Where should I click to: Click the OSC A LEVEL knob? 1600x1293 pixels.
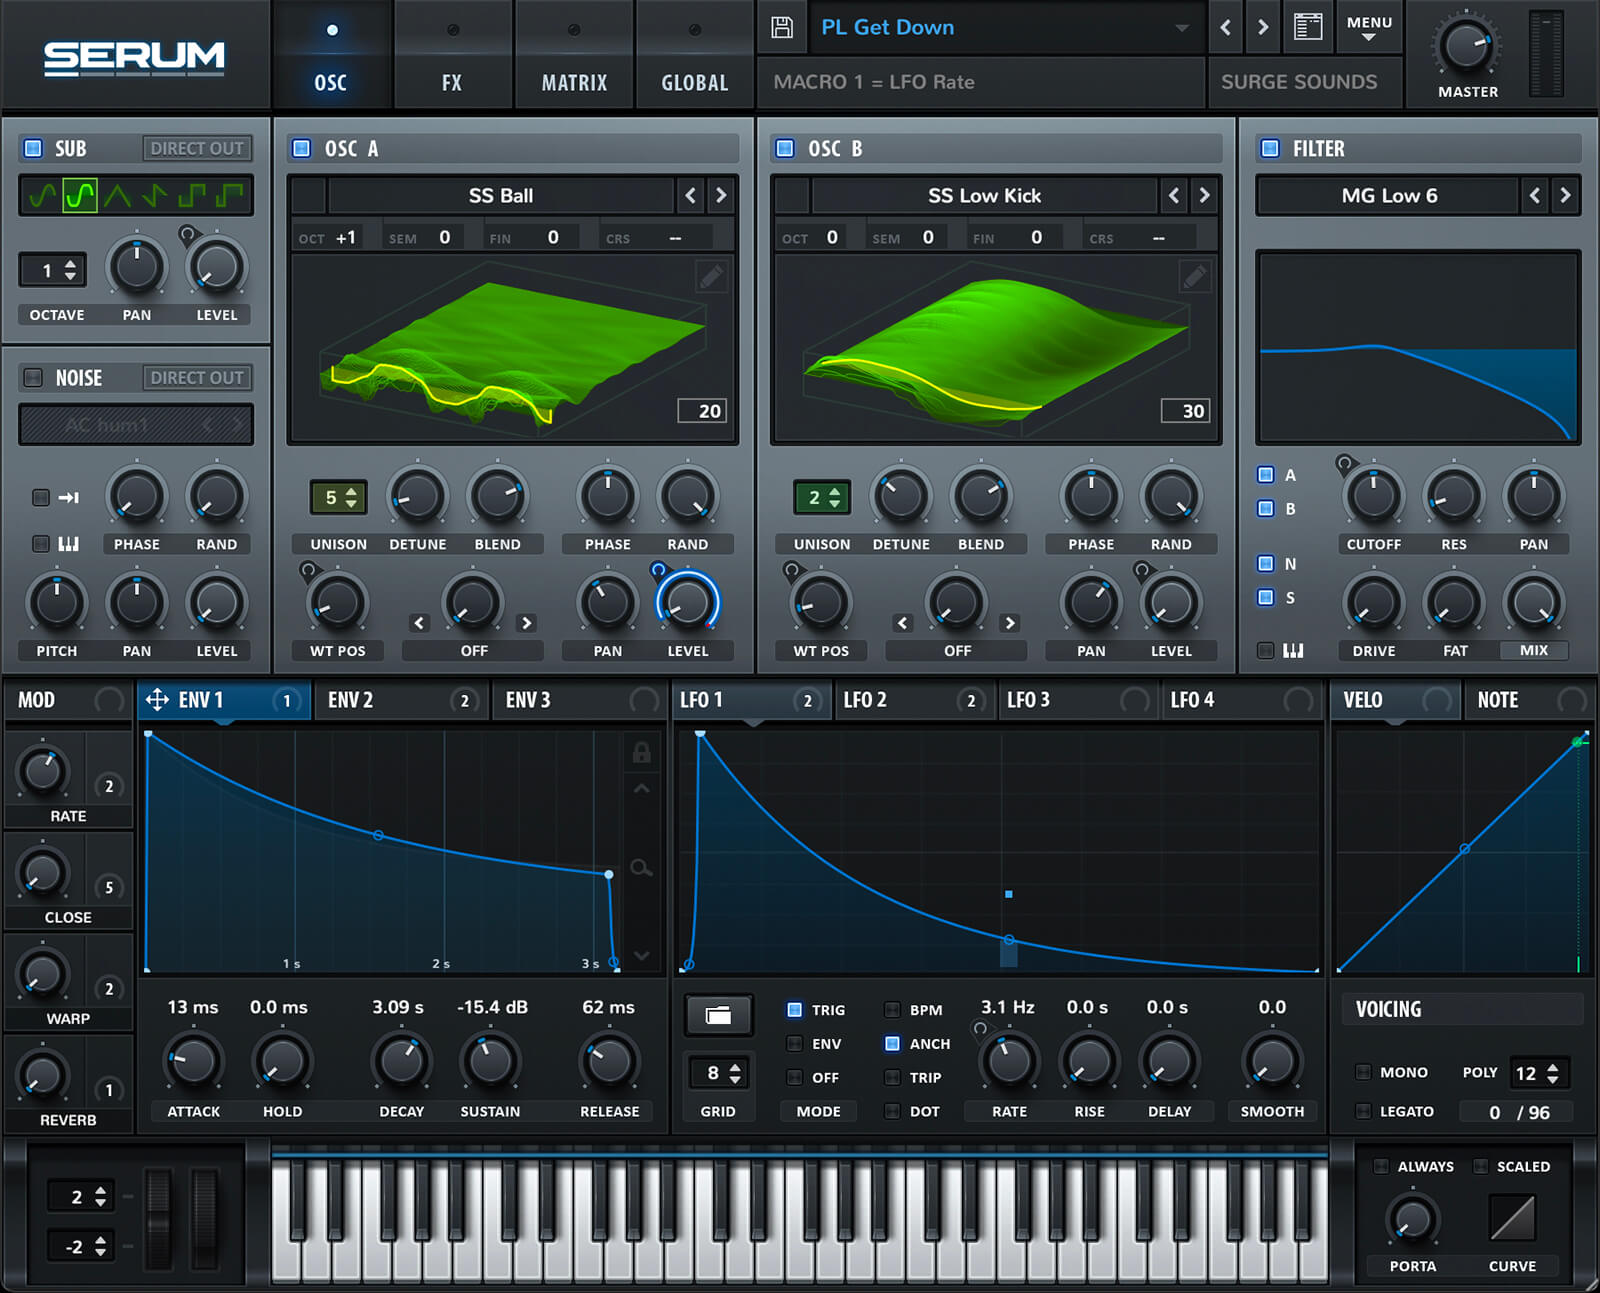click(687, 601)
